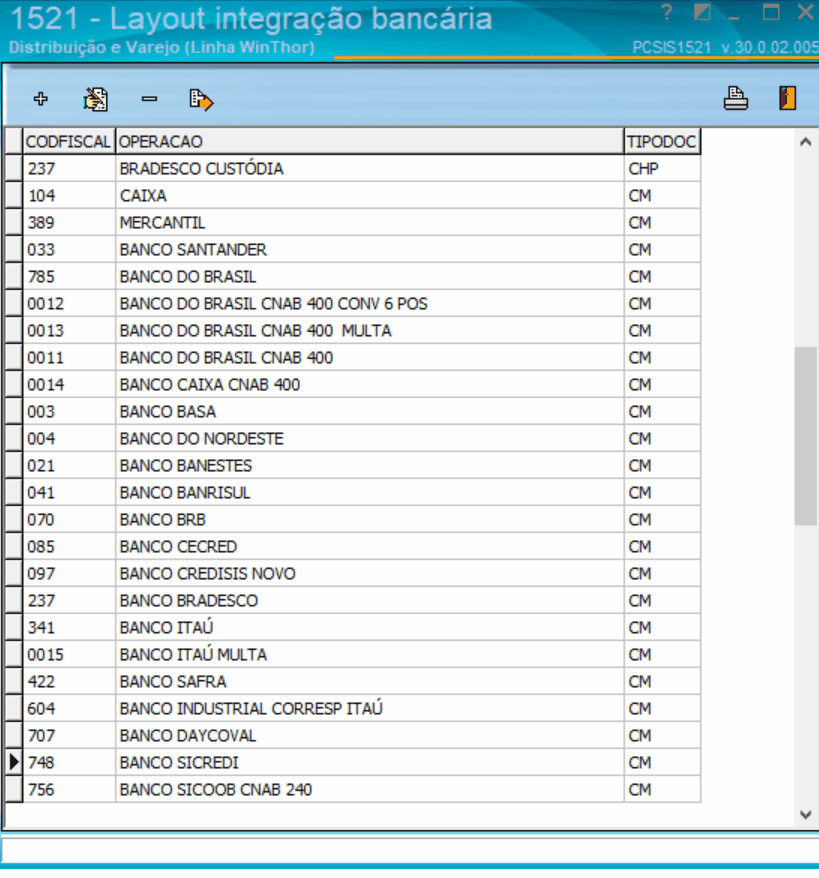Screen dimensions: 819x878
Task: Click code 756 cell
Action: click(69, 790)
